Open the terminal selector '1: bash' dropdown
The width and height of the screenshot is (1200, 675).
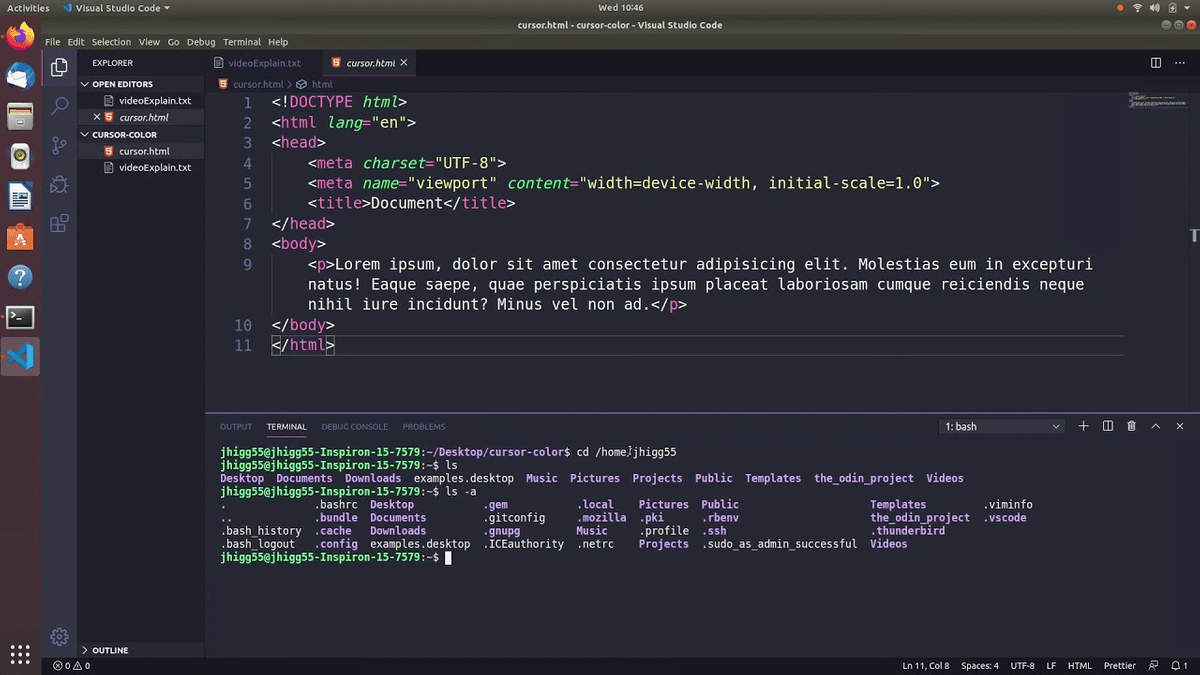tap(1002, 426)
